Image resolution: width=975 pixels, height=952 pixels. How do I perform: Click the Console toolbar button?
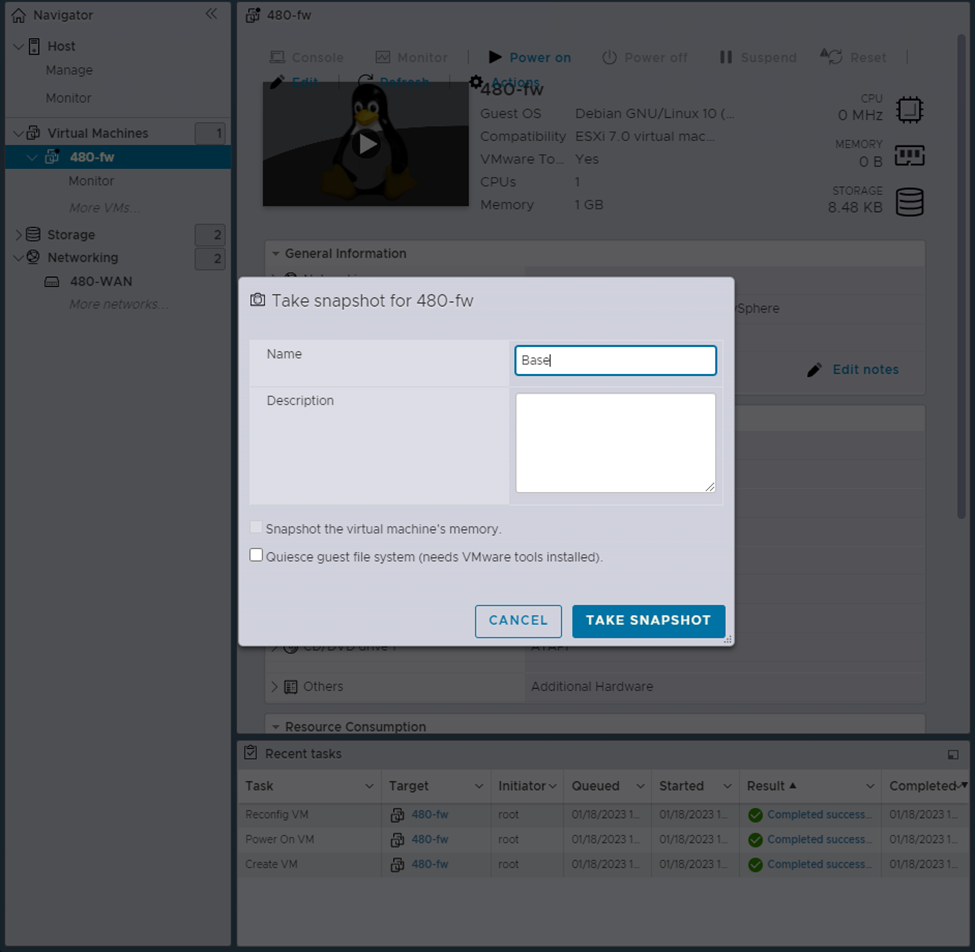click(x=306, y=57)
